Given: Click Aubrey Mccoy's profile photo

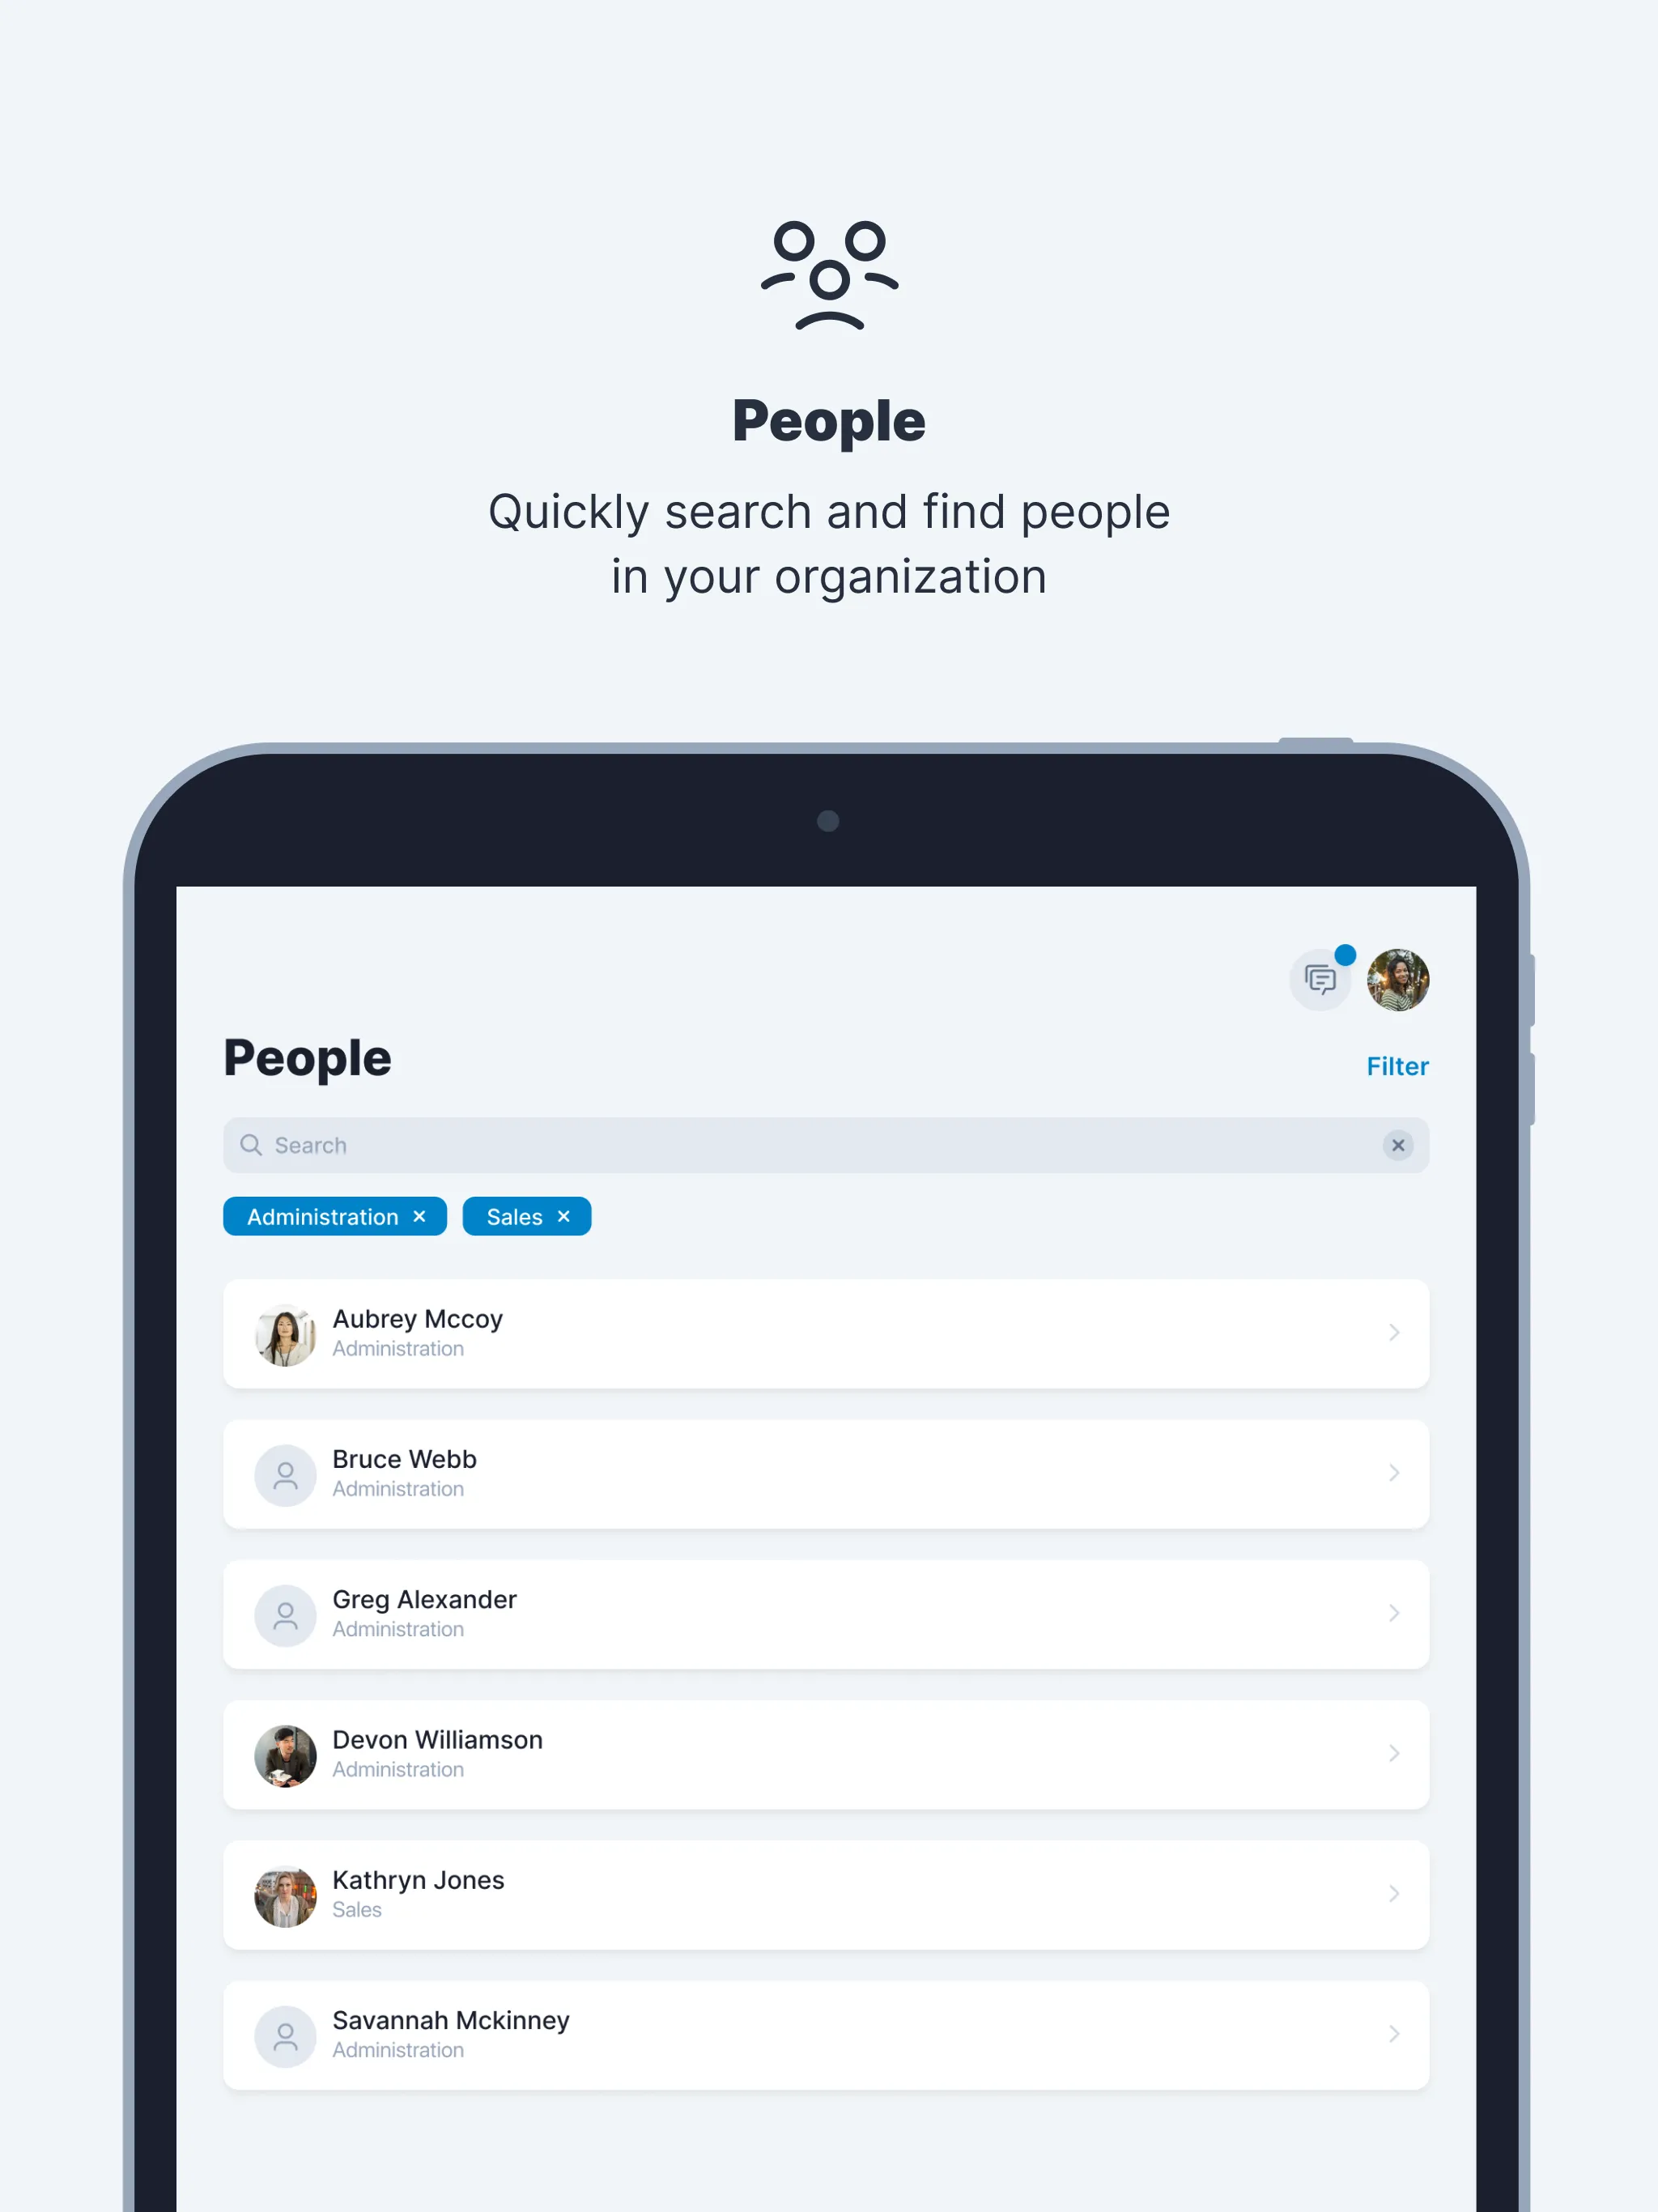Looking at the screenshot, I should coord(284,1331).
